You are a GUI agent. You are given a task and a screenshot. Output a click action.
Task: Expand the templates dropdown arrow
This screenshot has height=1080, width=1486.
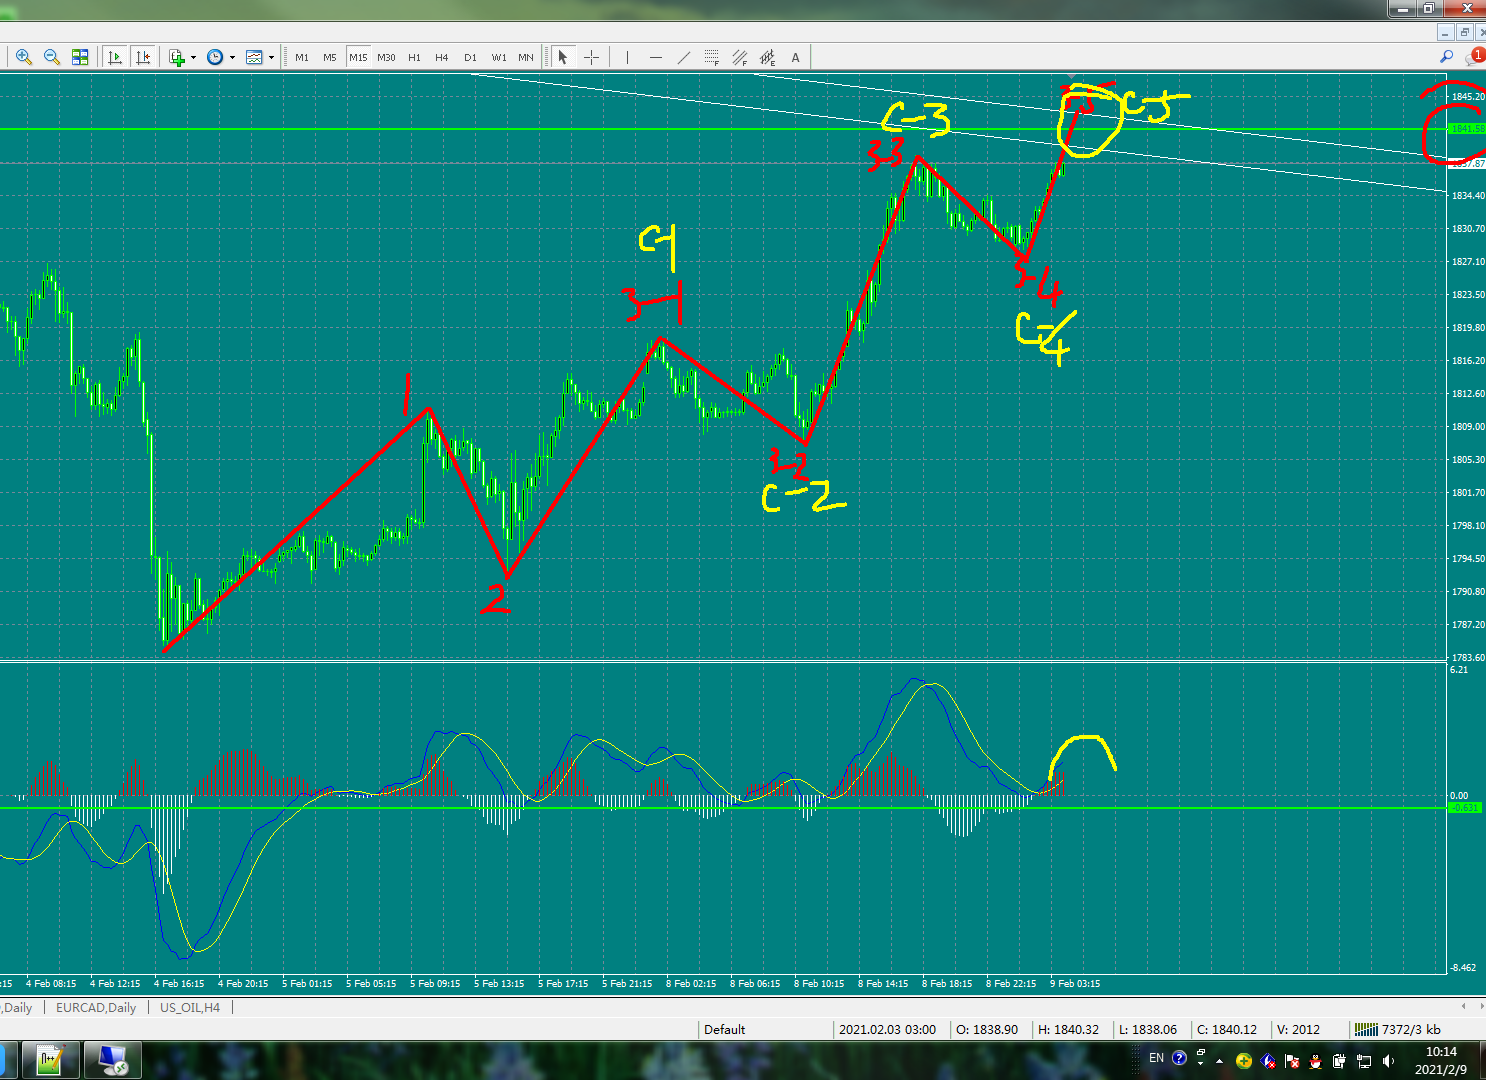coord(271,58)
